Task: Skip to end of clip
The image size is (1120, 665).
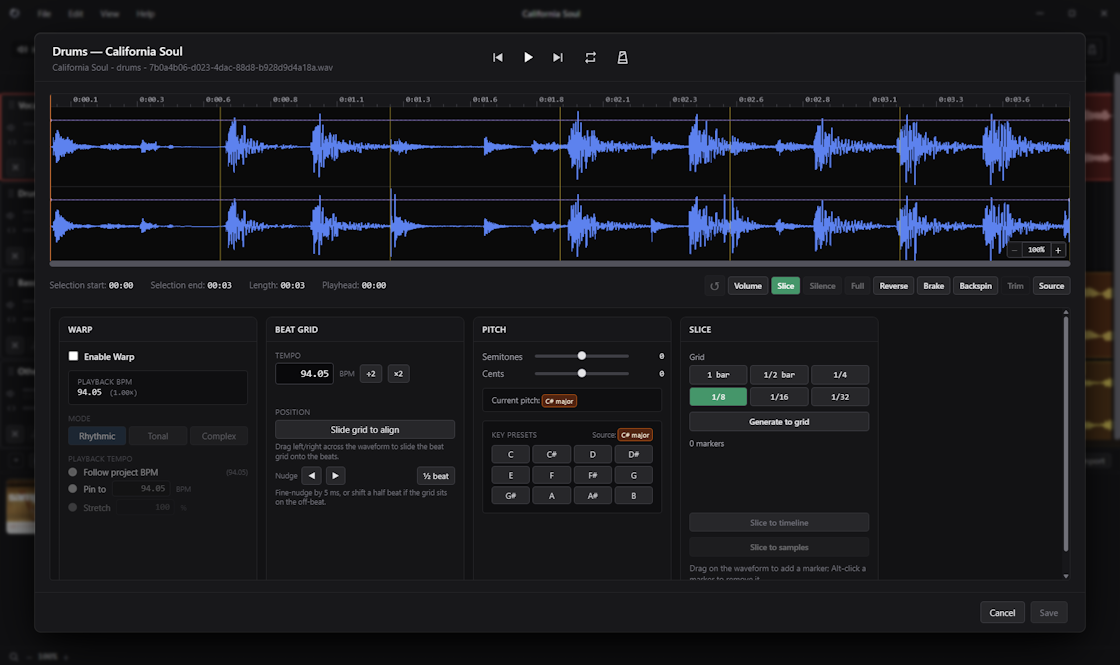Action: point(558,57)
